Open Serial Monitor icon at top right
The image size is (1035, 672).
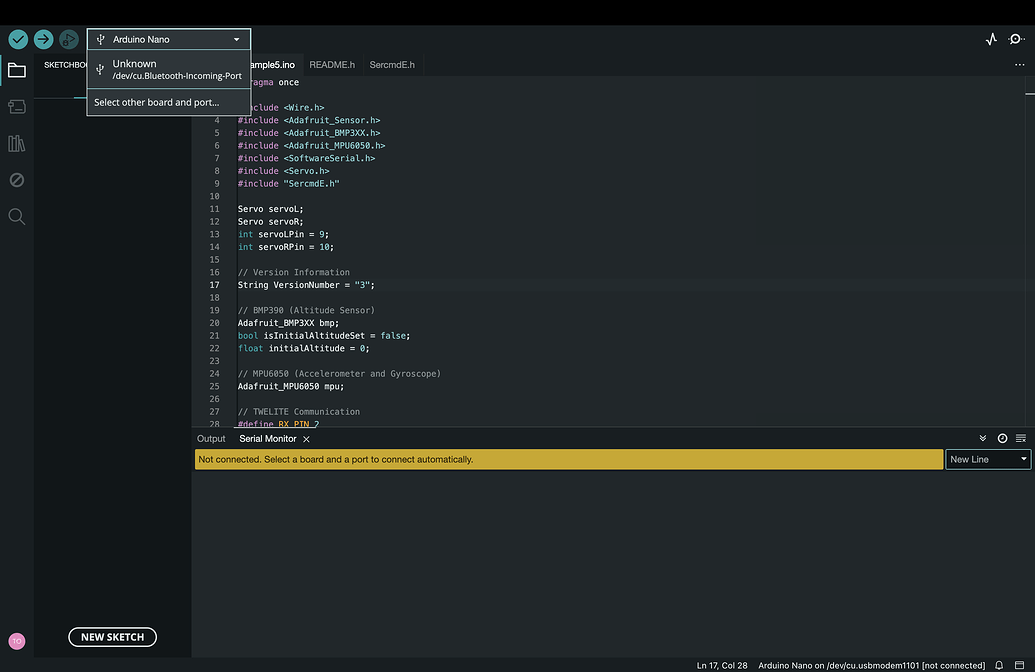(x=1016, y=39)
